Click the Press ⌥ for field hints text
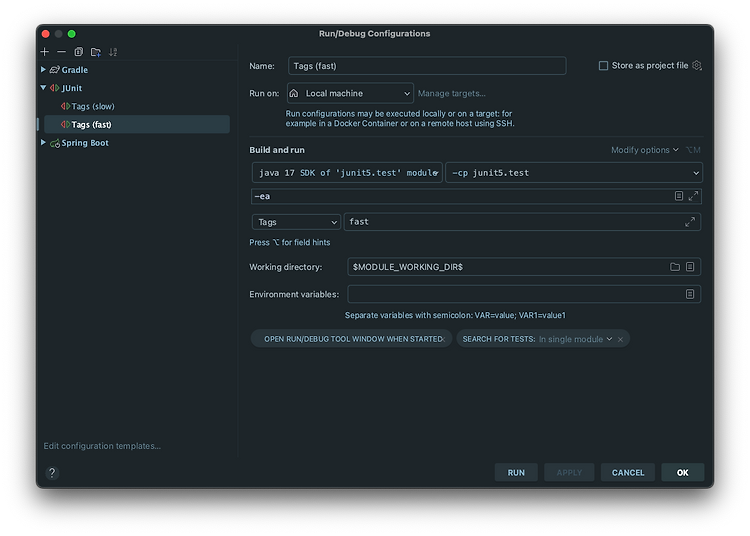Image resolution: width=750 pixels, height=536 pixels. 289,242
